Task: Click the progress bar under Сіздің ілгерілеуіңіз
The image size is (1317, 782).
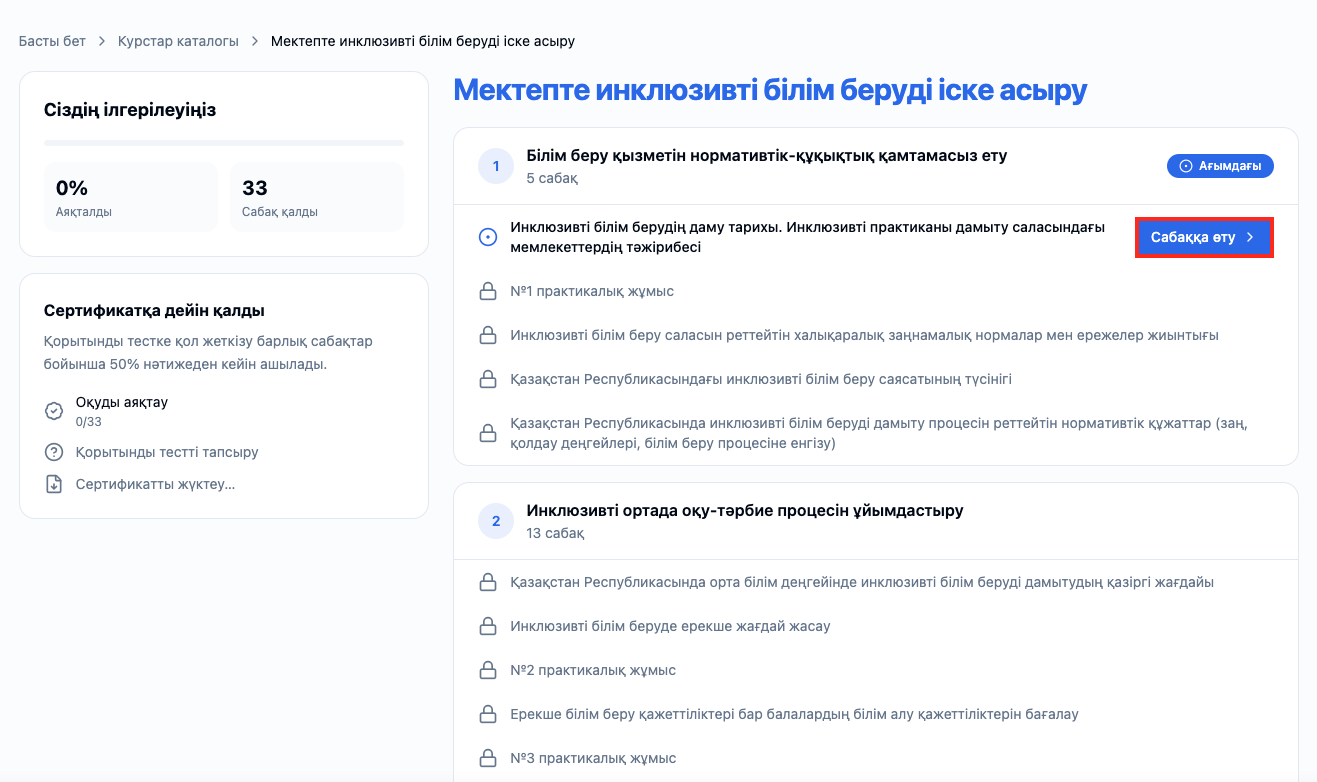Action: 224,144
